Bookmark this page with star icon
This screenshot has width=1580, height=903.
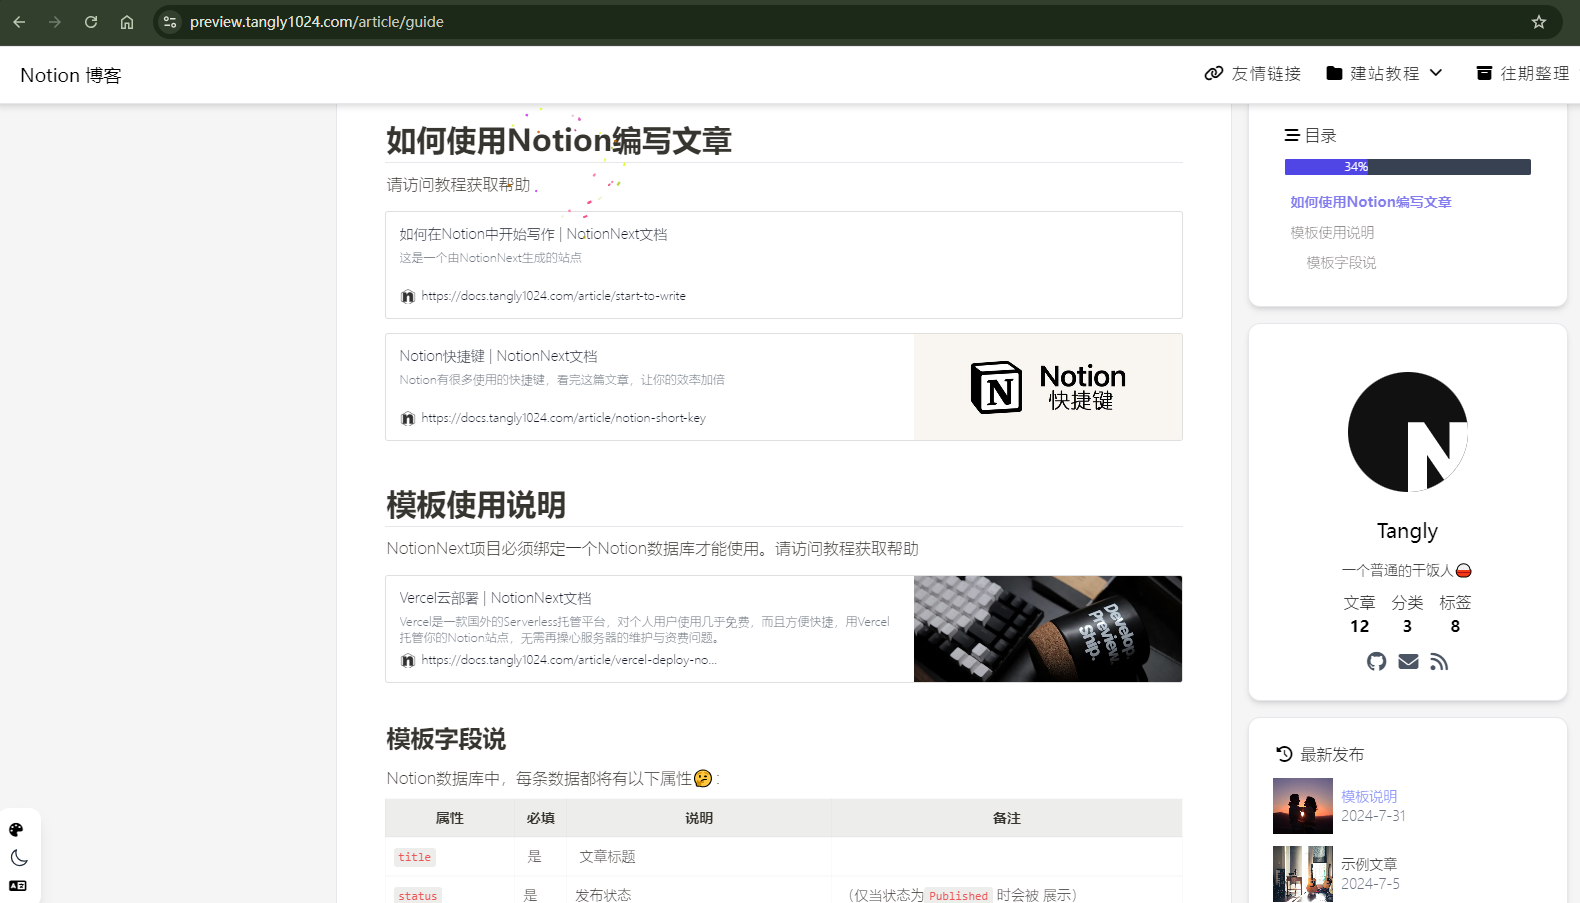[x=1539, y=22]
